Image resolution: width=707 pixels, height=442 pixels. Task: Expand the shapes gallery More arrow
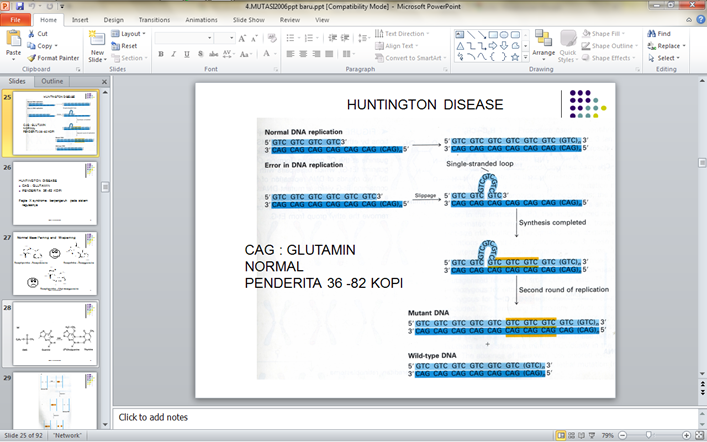click(525, 57)
